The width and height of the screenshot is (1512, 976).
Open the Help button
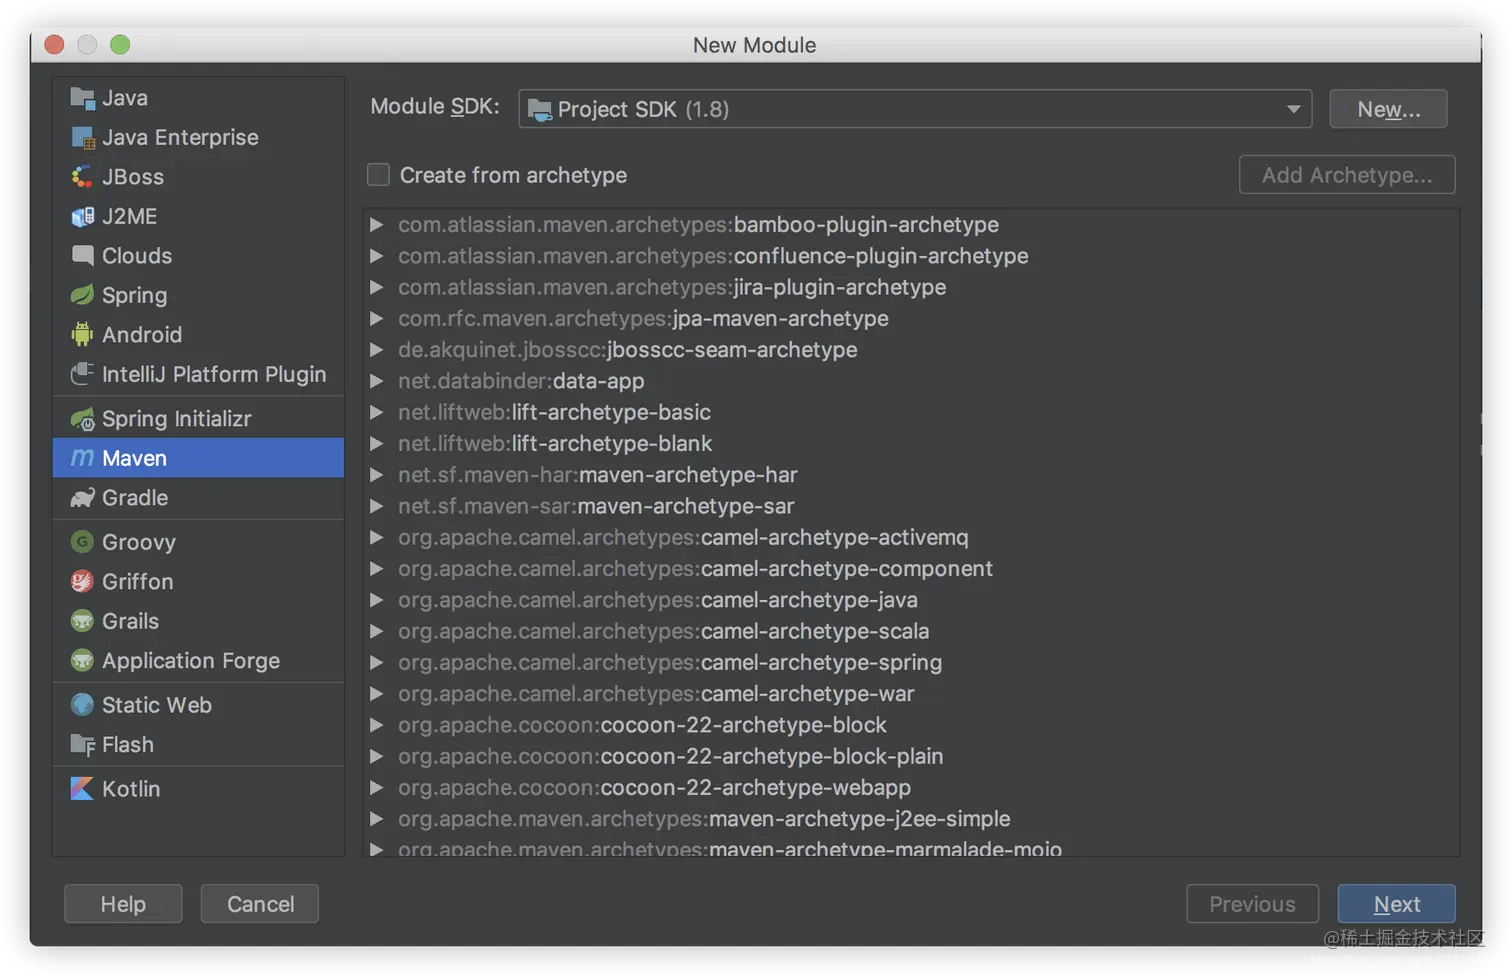click(123, 904)
